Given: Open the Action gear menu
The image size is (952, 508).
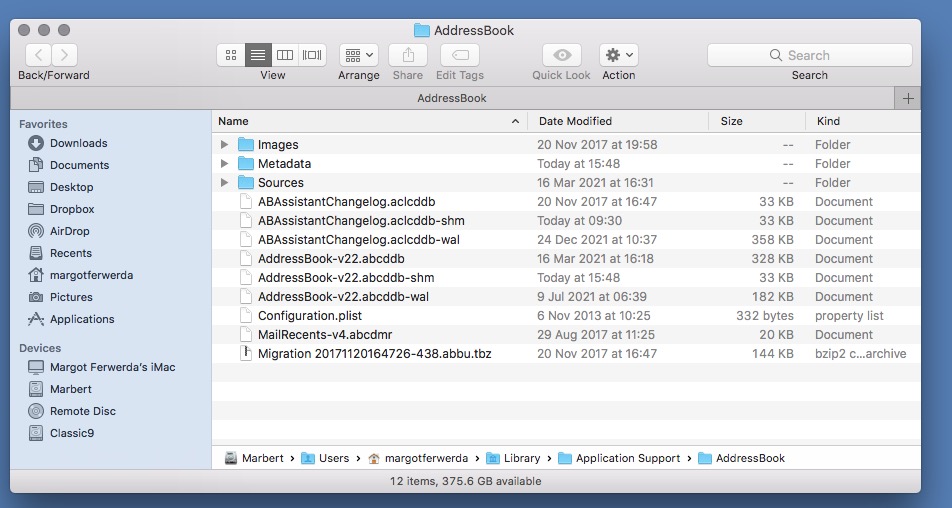Looking at the screenshot, I should [619, 55].
